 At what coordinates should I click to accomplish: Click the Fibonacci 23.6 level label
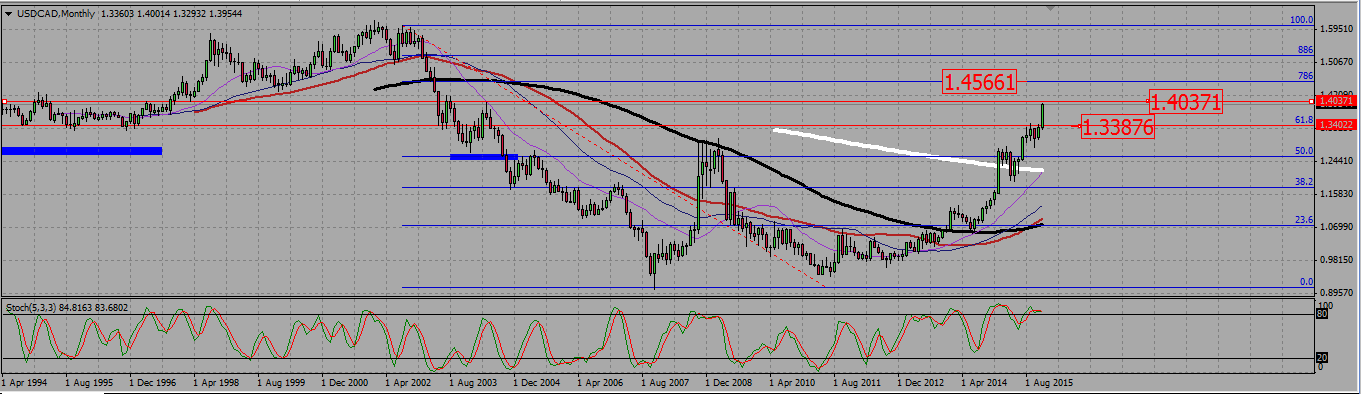[1304, 219]
